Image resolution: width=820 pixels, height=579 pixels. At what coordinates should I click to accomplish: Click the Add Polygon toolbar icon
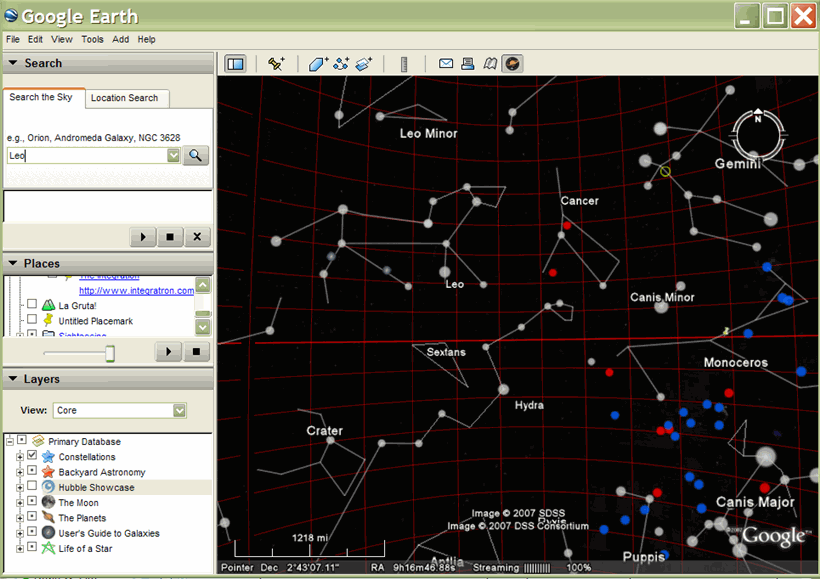tap(318, 64)
